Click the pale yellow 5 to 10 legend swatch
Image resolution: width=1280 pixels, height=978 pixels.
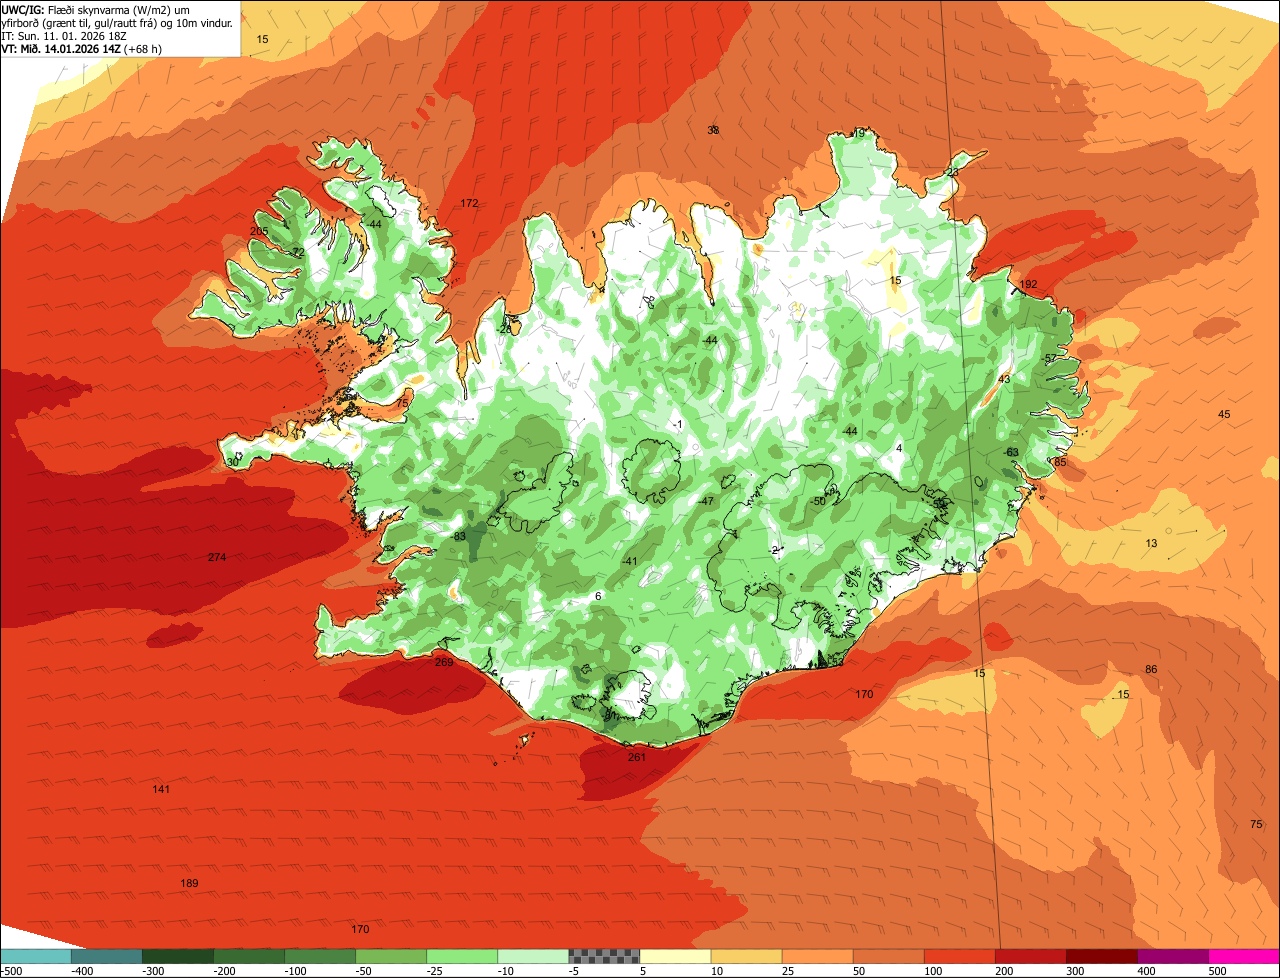pos(675,956)
